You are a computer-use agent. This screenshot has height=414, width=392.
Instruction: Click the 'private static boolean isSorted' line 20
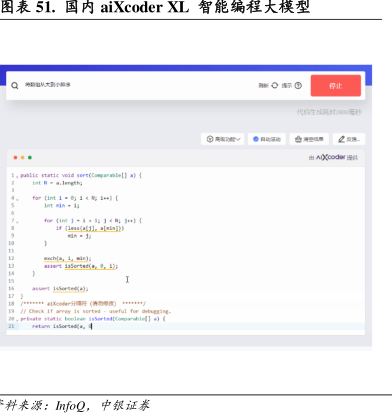(93, 319)
